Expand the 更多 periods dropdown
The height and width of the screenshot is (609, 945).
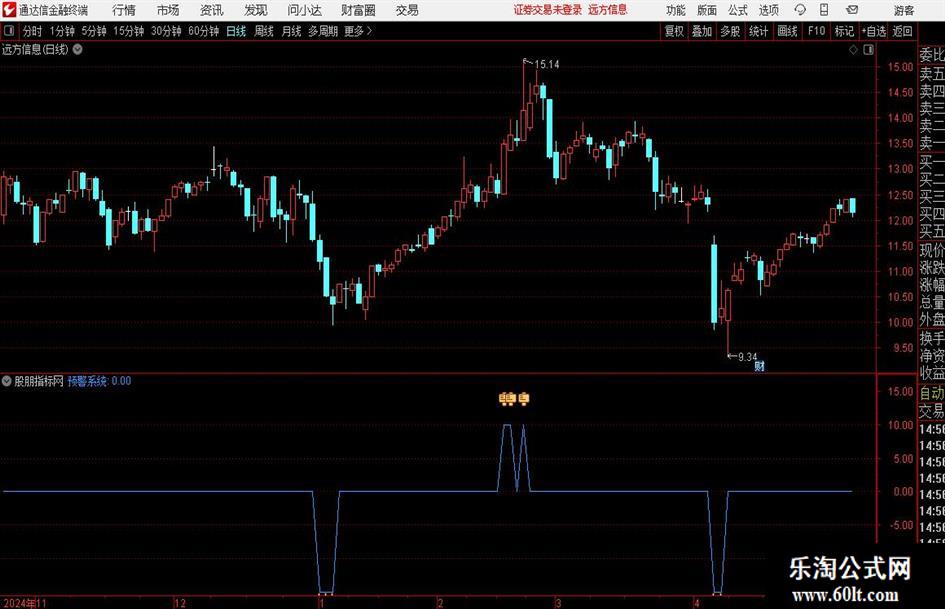pos(359,31)
